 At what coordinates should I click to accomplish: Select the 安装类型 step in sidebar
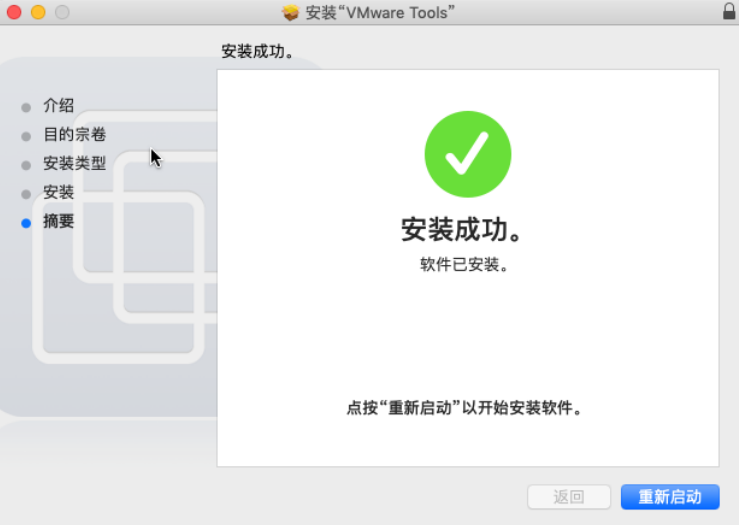click(x=74, y=164)
